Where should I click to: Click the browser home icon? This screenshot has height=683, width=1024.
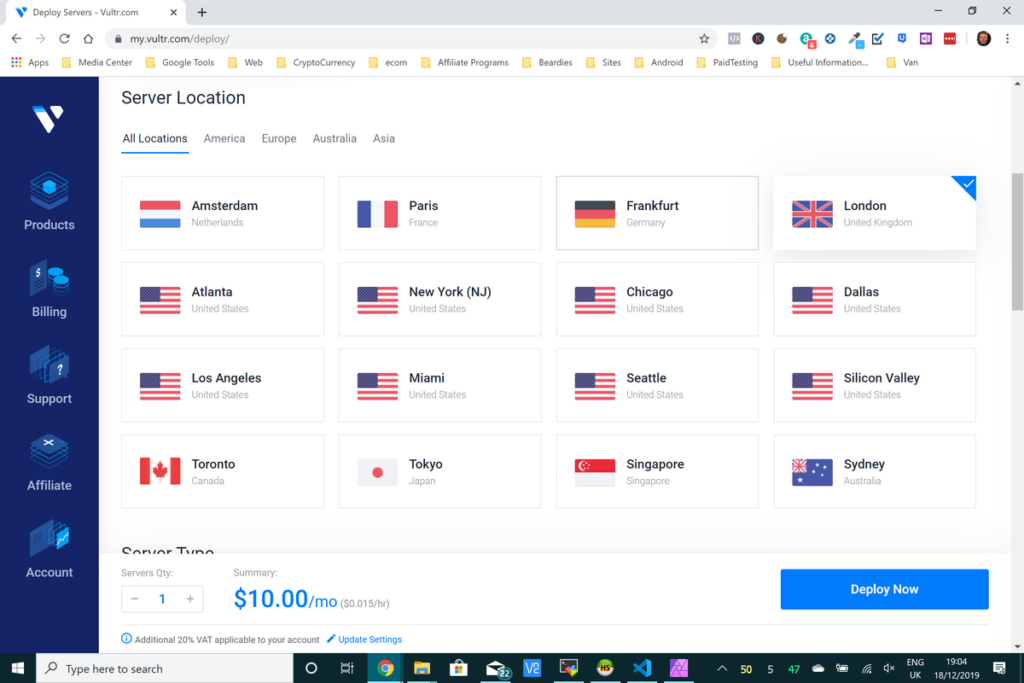click(x=88, y=39)
